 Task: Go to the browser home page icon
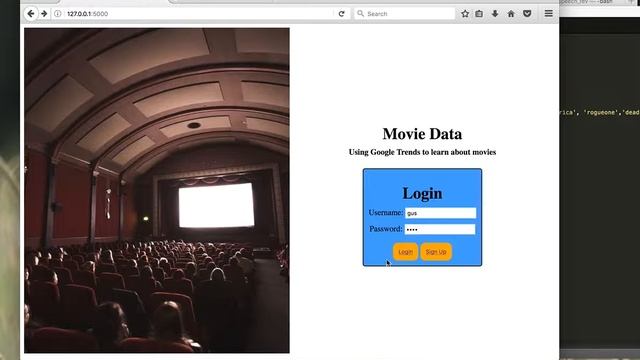(511, 14)
